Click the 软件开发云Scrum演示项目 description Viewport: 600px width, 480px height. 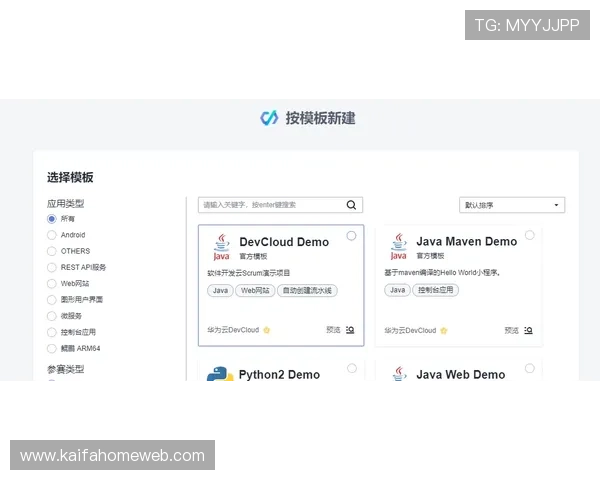(249, 273)
